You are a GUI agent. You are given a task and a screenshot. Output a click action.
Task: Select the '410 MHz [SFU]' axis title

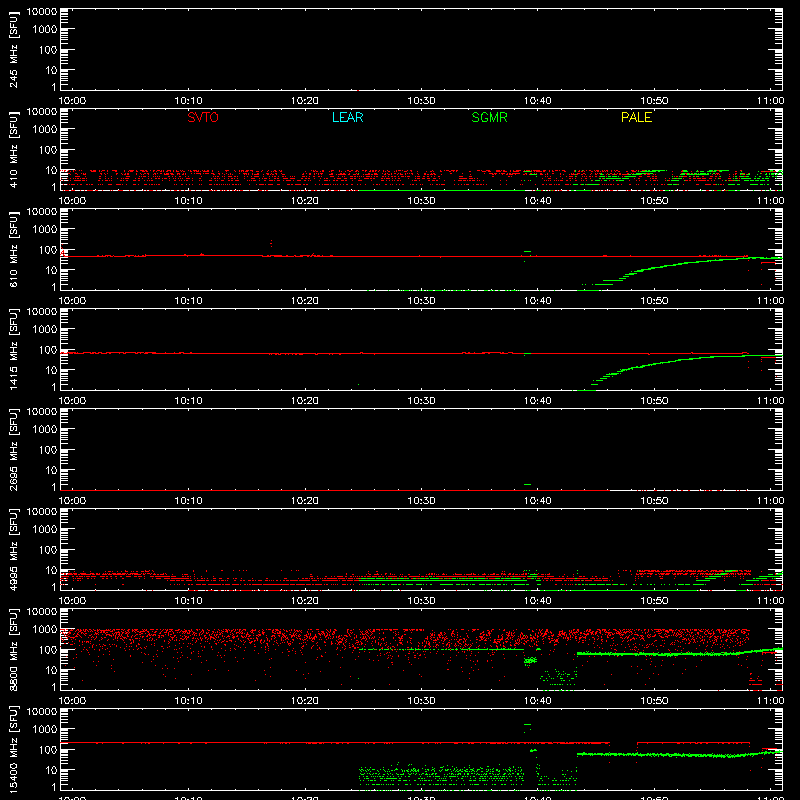pos(13,150)
